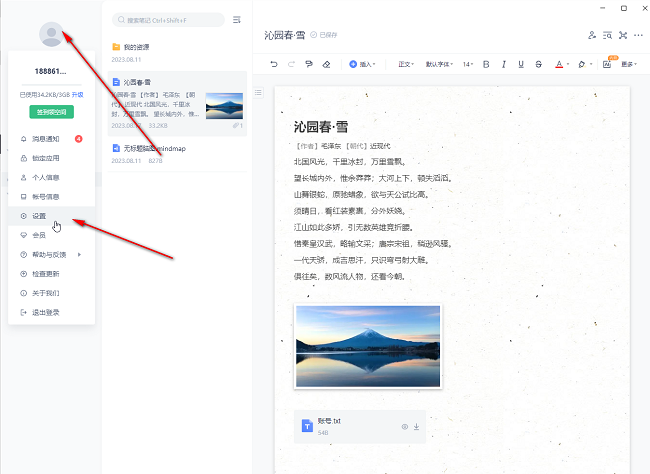Open the 默认字体 font dropdown
Image resolution: width=650 pixels, height=474 pixels.
pyautogui.click(x=439, y=64)
